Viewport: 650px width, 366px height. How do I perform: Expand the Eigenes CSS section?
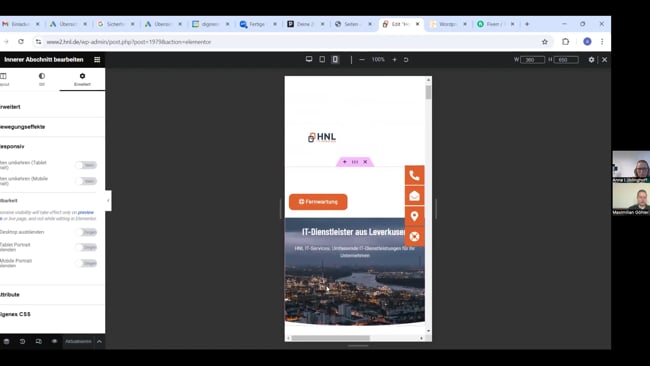[x=52, y=314]
